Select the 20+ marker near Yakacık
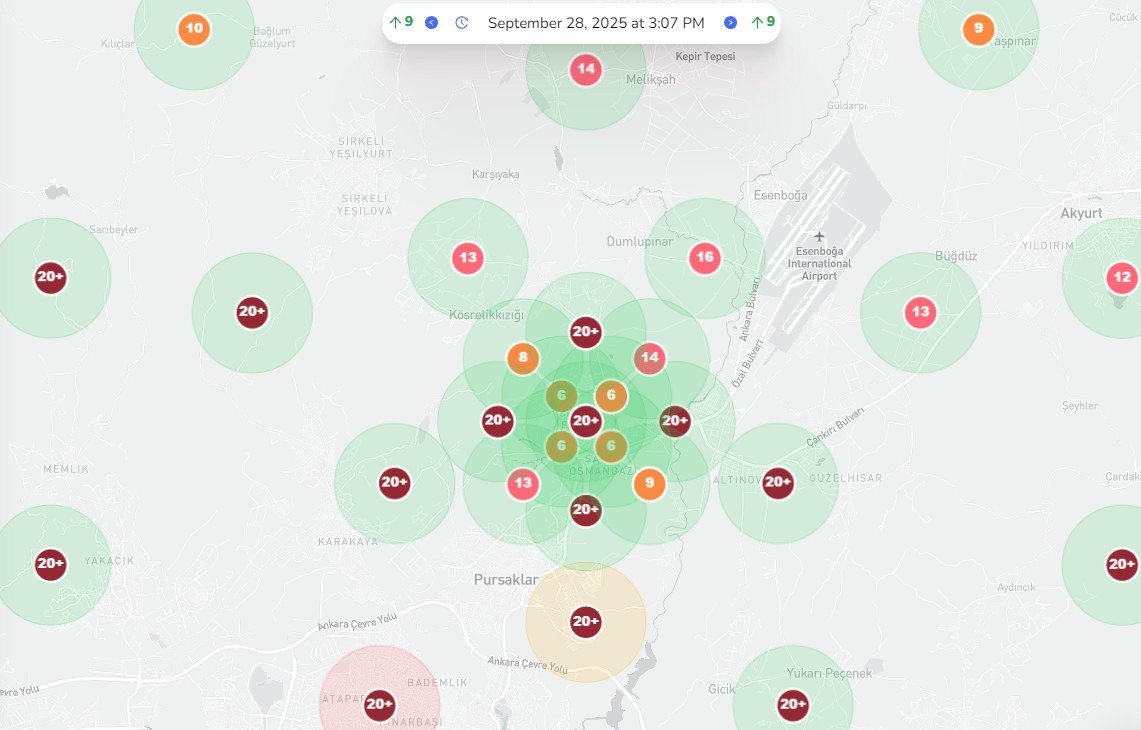 point(51,565)
